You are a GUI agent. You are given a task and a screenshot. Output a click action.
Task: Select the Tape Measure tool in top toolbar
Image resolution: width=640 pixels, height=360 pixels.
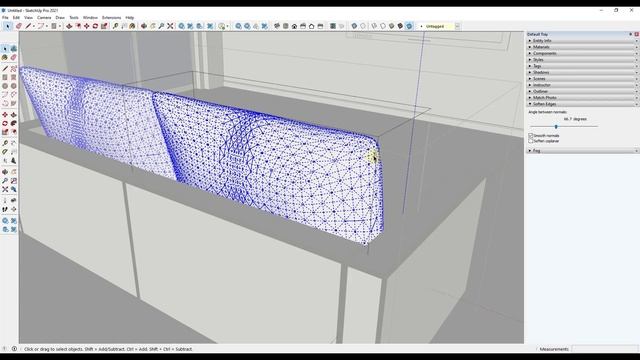pos(116,26)
